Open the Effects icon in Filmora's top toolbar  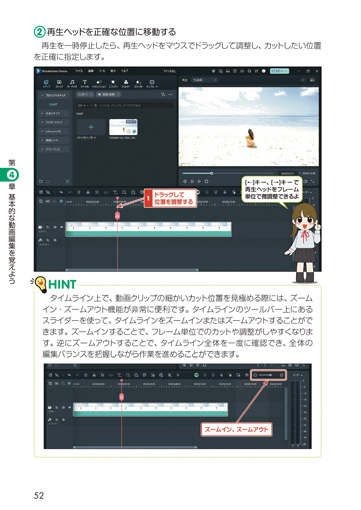[113, 83]
